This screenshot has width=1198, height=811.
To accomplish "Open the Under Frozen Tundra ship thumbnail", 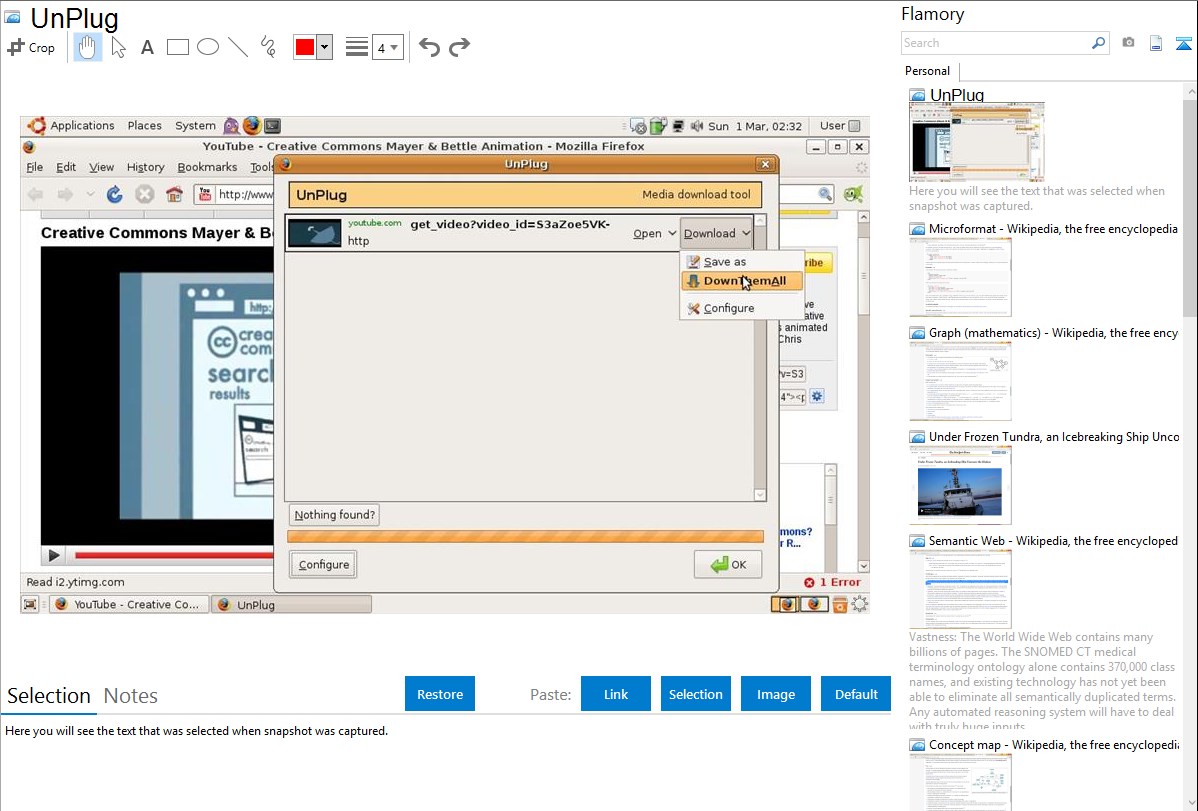I will point(960,485).
